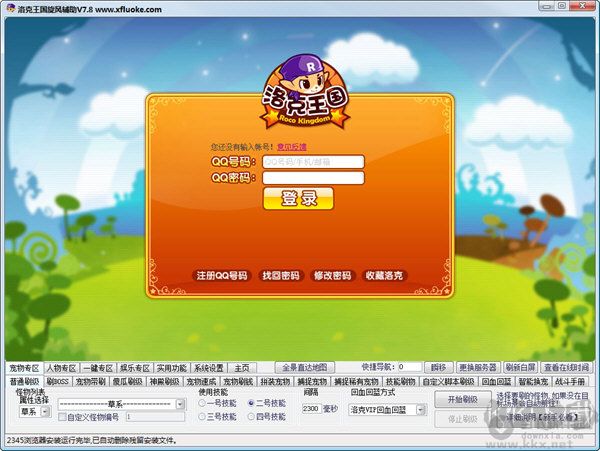Click the 登录 login button

(298, 198)
